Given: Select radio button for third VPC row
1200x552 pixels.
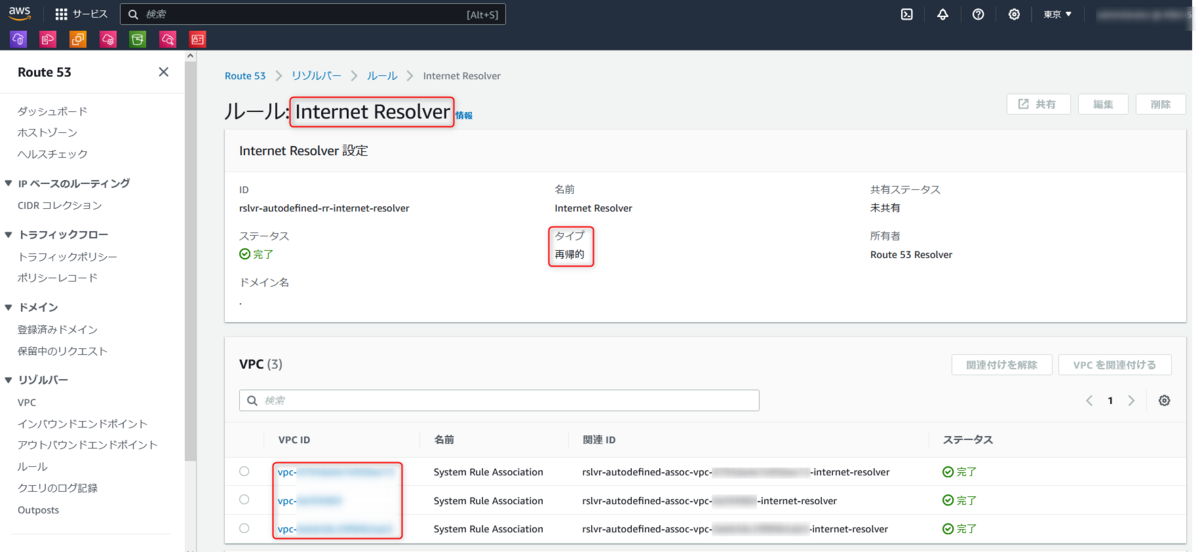Looking at the screenshot, I should [245, 528].
